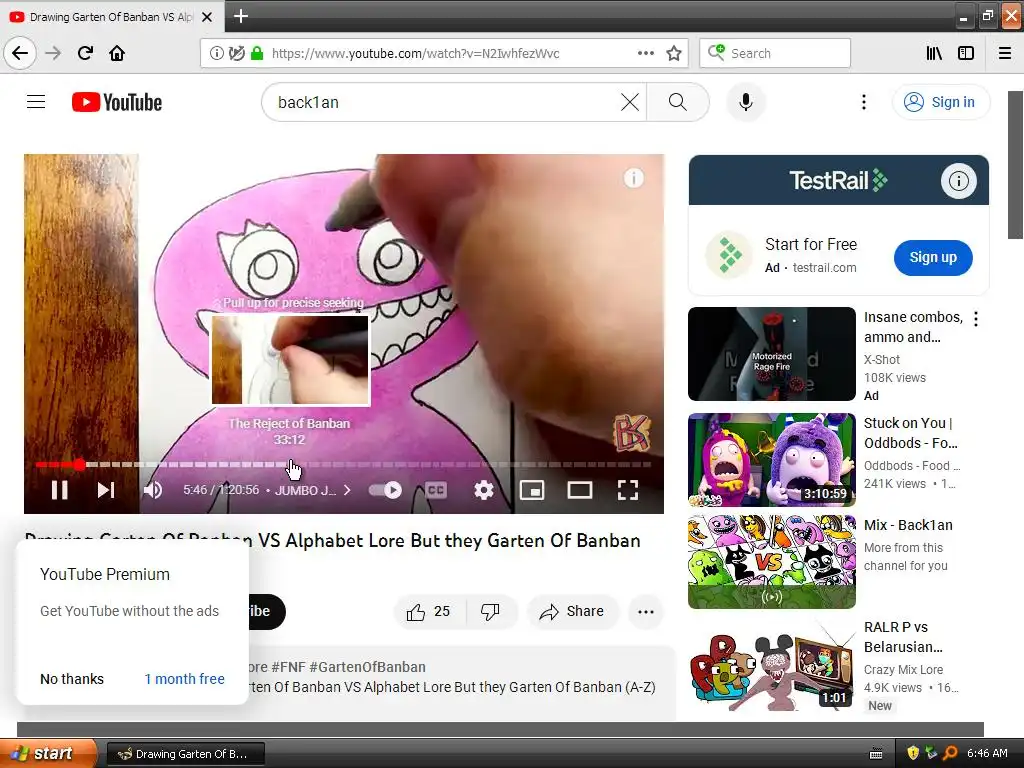Open YouTube guide hamburger menu

(x=36, y=102)
